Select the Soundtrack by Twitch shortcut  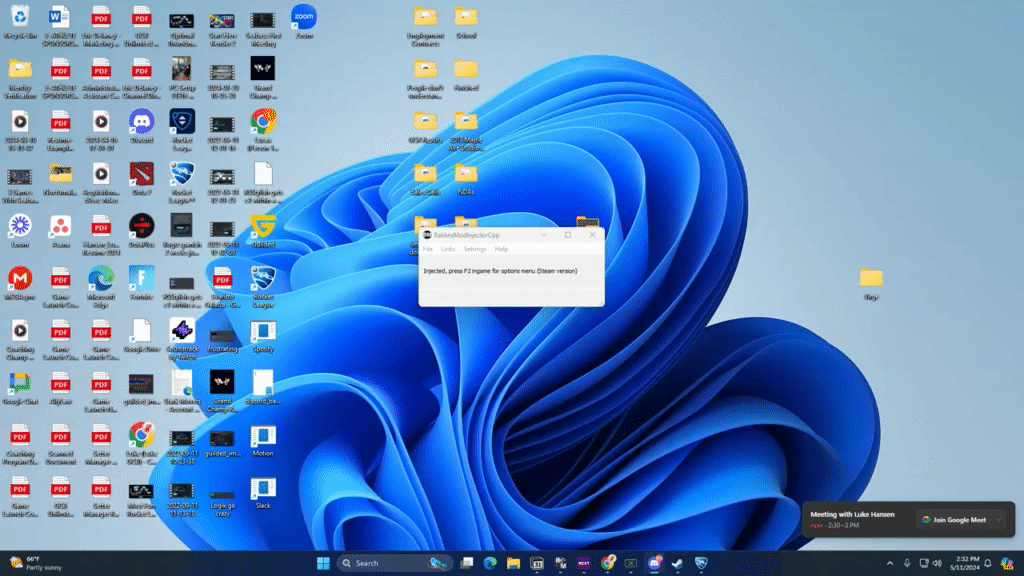coord(182,338)
